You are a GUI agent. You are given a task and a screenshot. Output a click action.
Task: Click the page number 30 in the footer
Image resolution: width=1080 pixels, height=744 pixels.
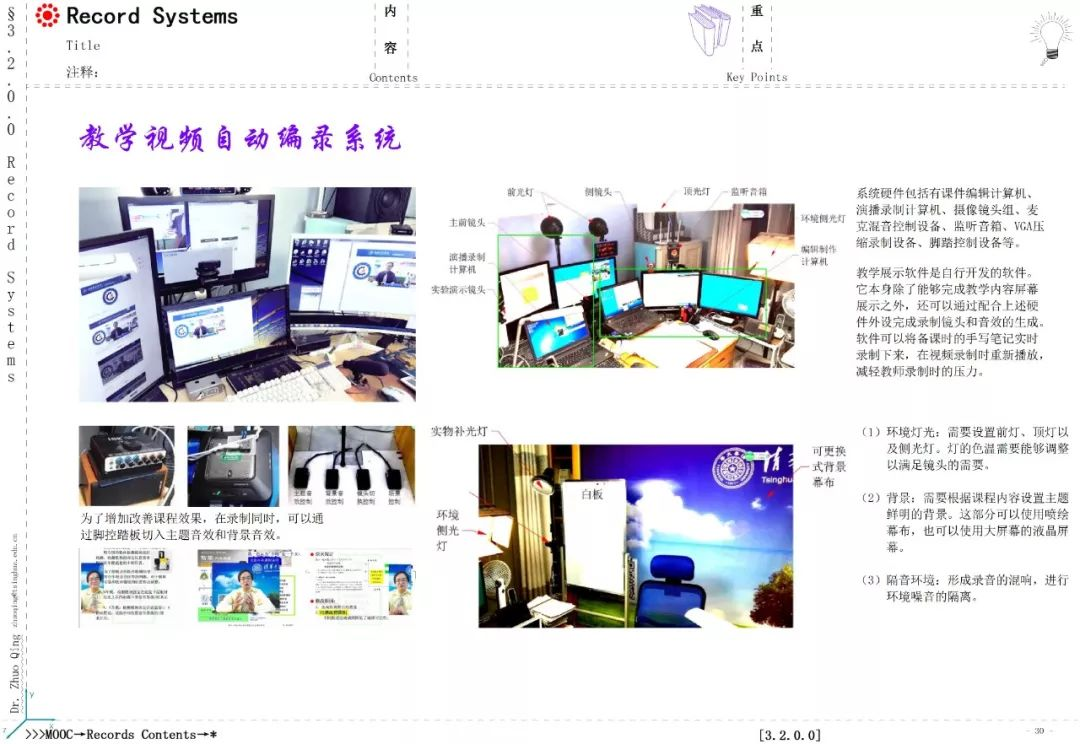[x=1039, y=731]
